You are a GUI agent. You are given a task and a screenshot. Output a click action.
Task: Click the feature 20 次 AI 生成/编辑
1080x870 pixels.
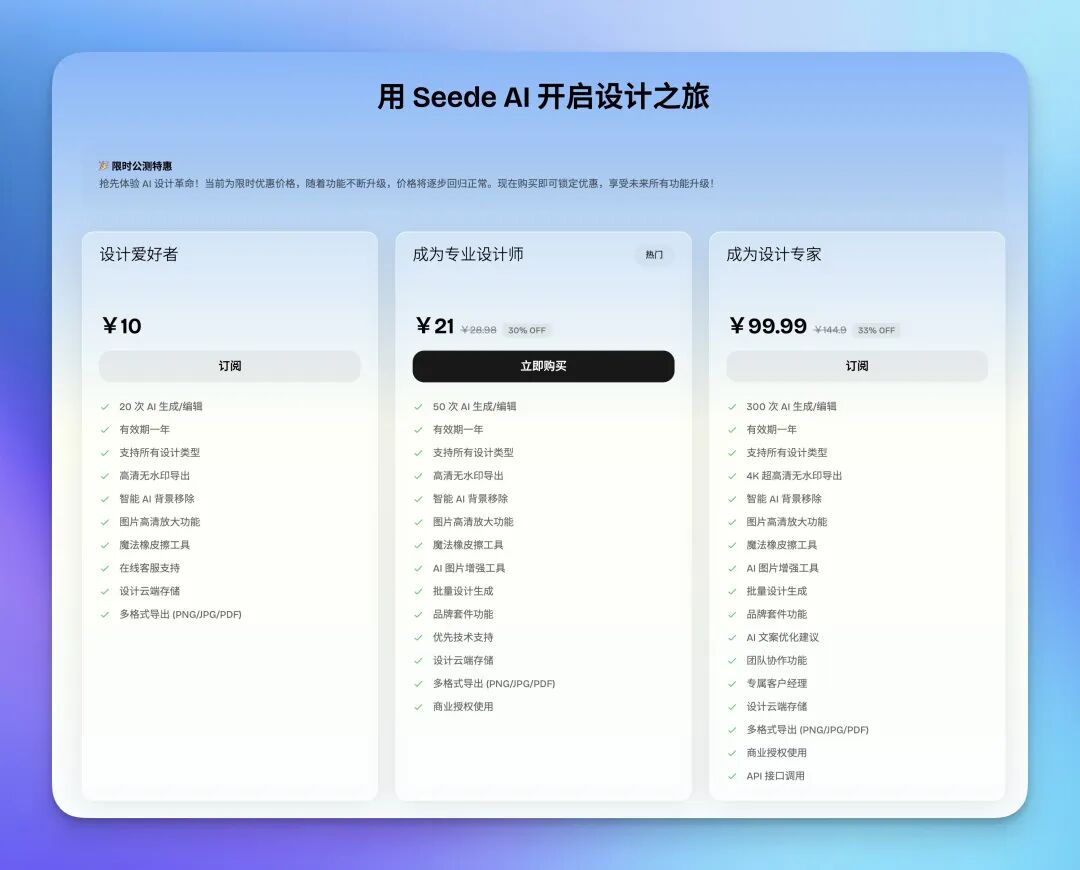[160, 406]
